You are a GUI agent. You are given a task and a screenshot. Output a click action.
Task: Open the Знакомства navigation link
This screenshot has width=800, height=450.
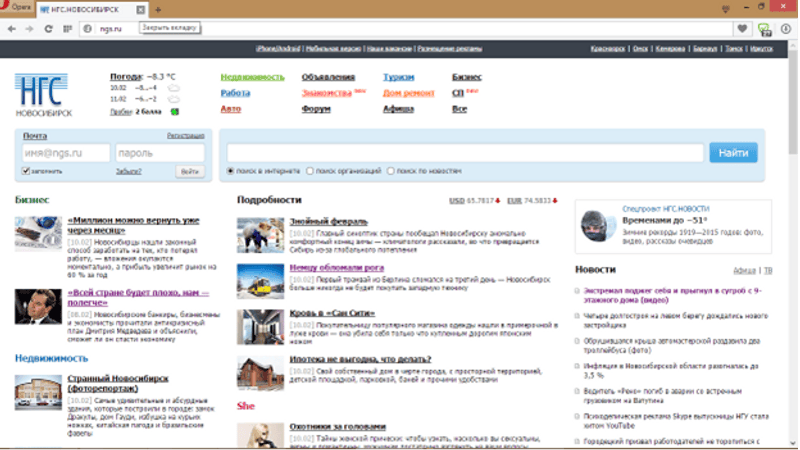point(327,93)
